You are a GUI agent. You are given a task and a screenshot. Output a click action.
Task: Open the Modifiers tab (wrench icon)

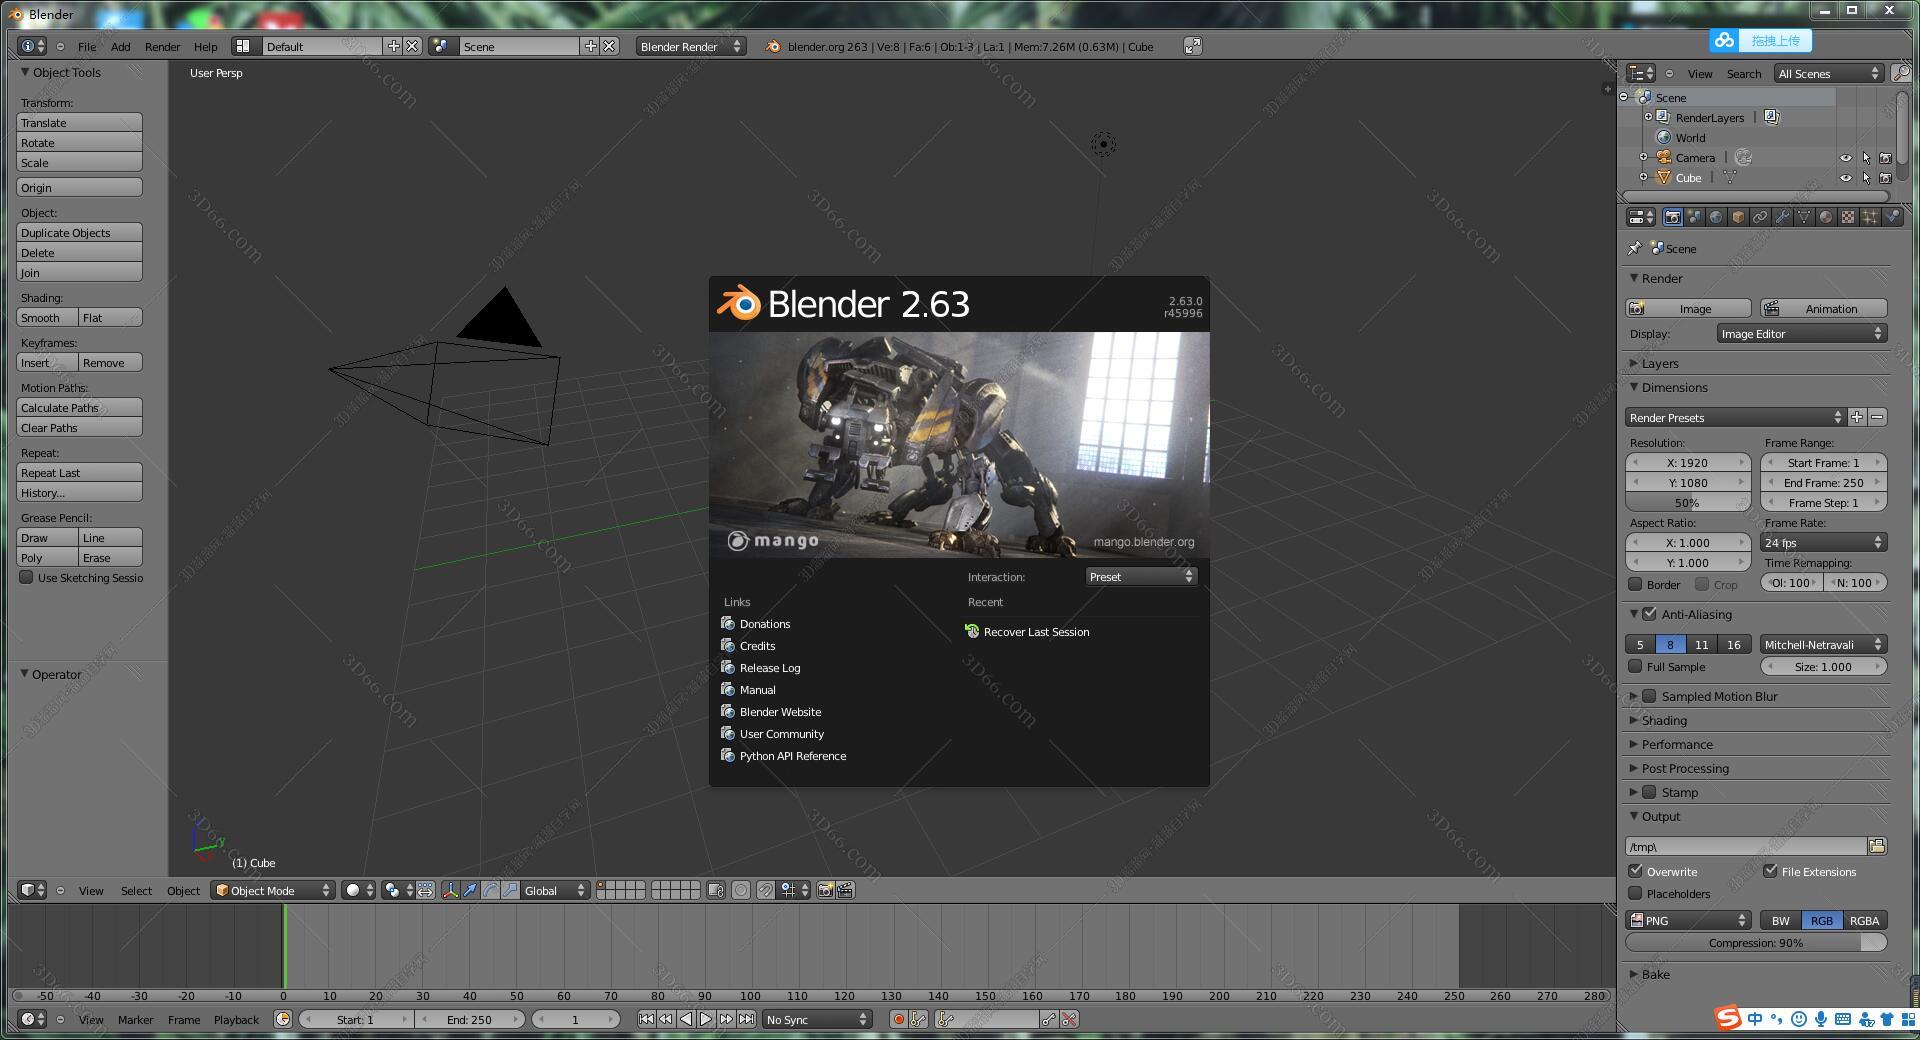point(1782,217)
